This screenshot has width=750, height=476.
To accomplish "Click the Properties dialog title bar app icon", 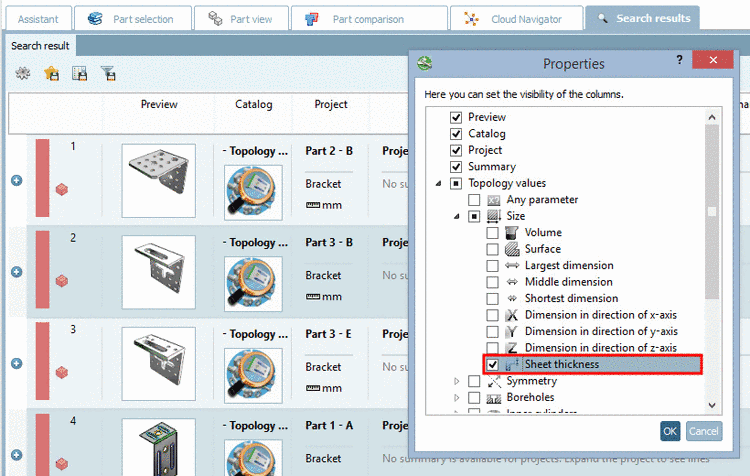I will (x=425, y=63).
